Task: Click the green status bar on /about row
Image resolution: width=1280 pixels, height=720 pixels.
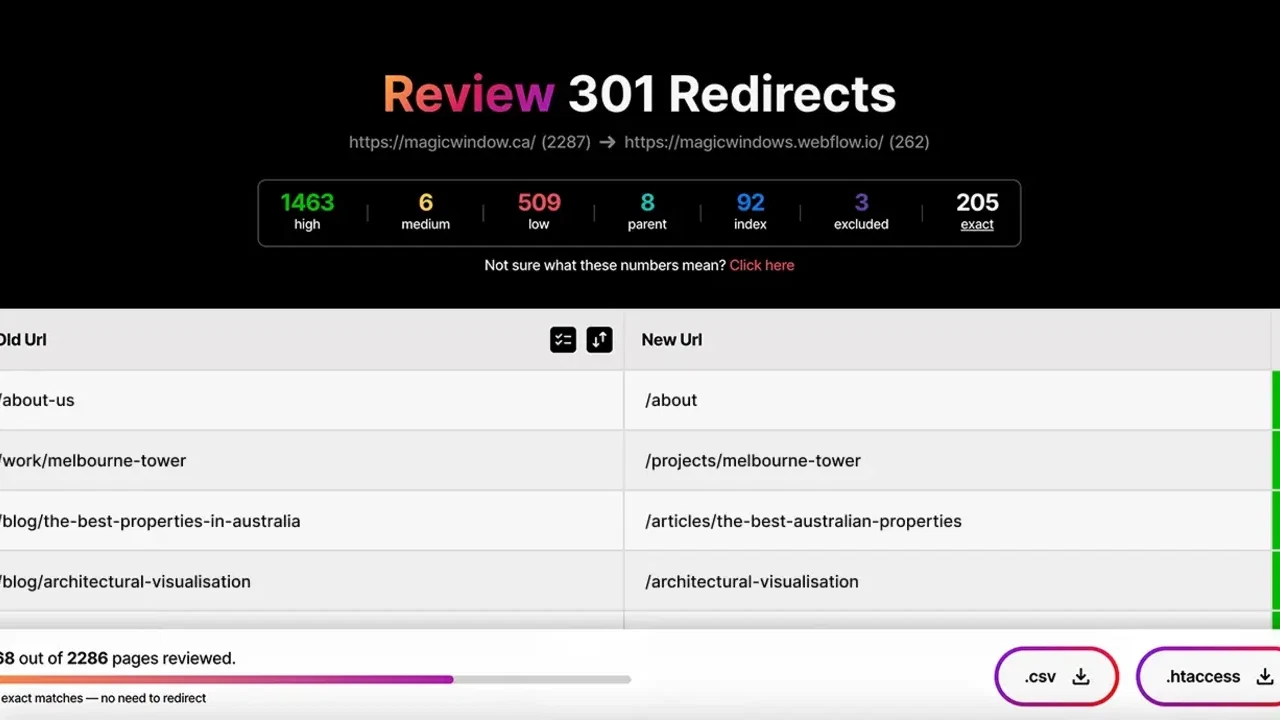Action: (x=1275, y=400)
